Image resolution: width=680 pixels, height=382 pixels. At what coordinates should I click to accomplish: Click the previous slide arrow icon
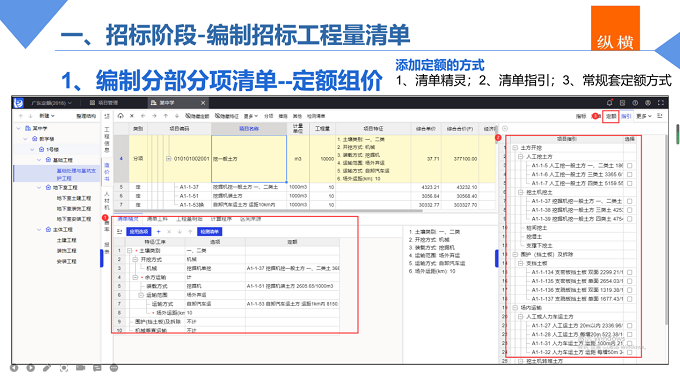pos(14,368)
